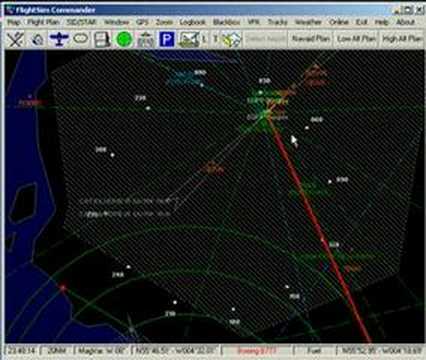Open the Logbook menu
The height and width of the screenshot is (360, 426).
193,22
